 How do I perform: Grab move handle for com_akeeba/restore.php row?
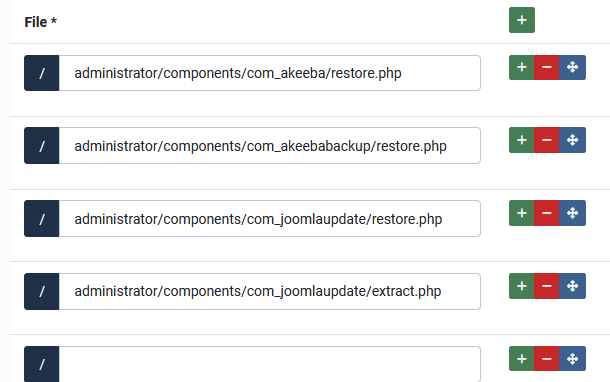572,67
